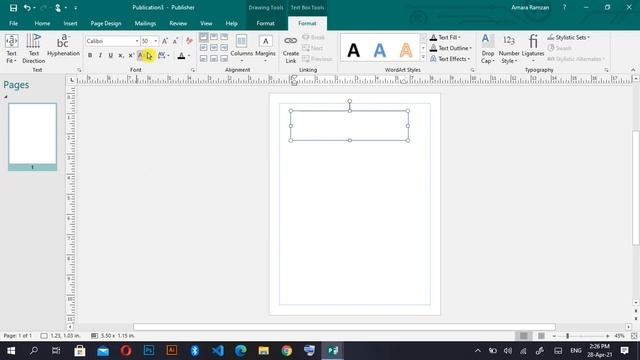Open Character Spacing options
The image size is (640, 360).
click(163, 56)
